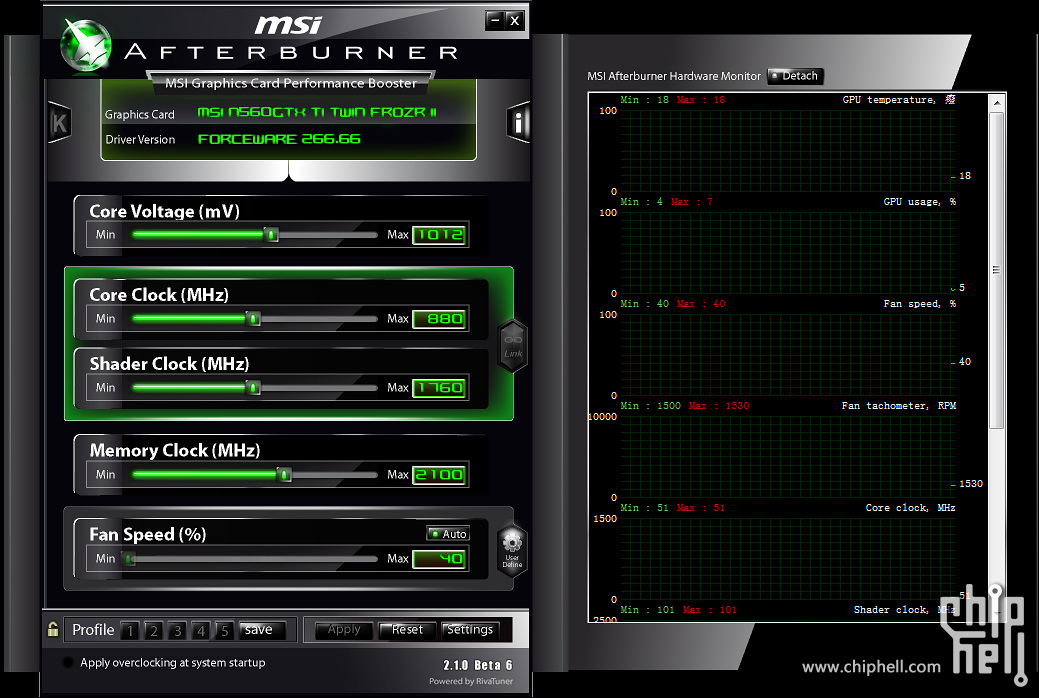Select profile slot 4

tap(201, 630)
